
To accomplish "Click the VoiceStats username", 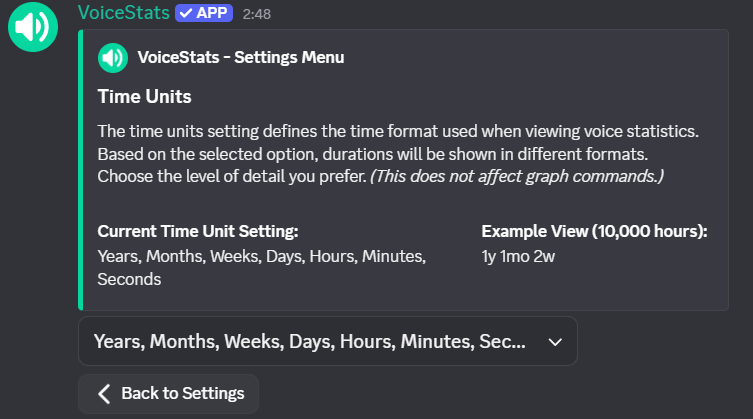I will 123,14.
